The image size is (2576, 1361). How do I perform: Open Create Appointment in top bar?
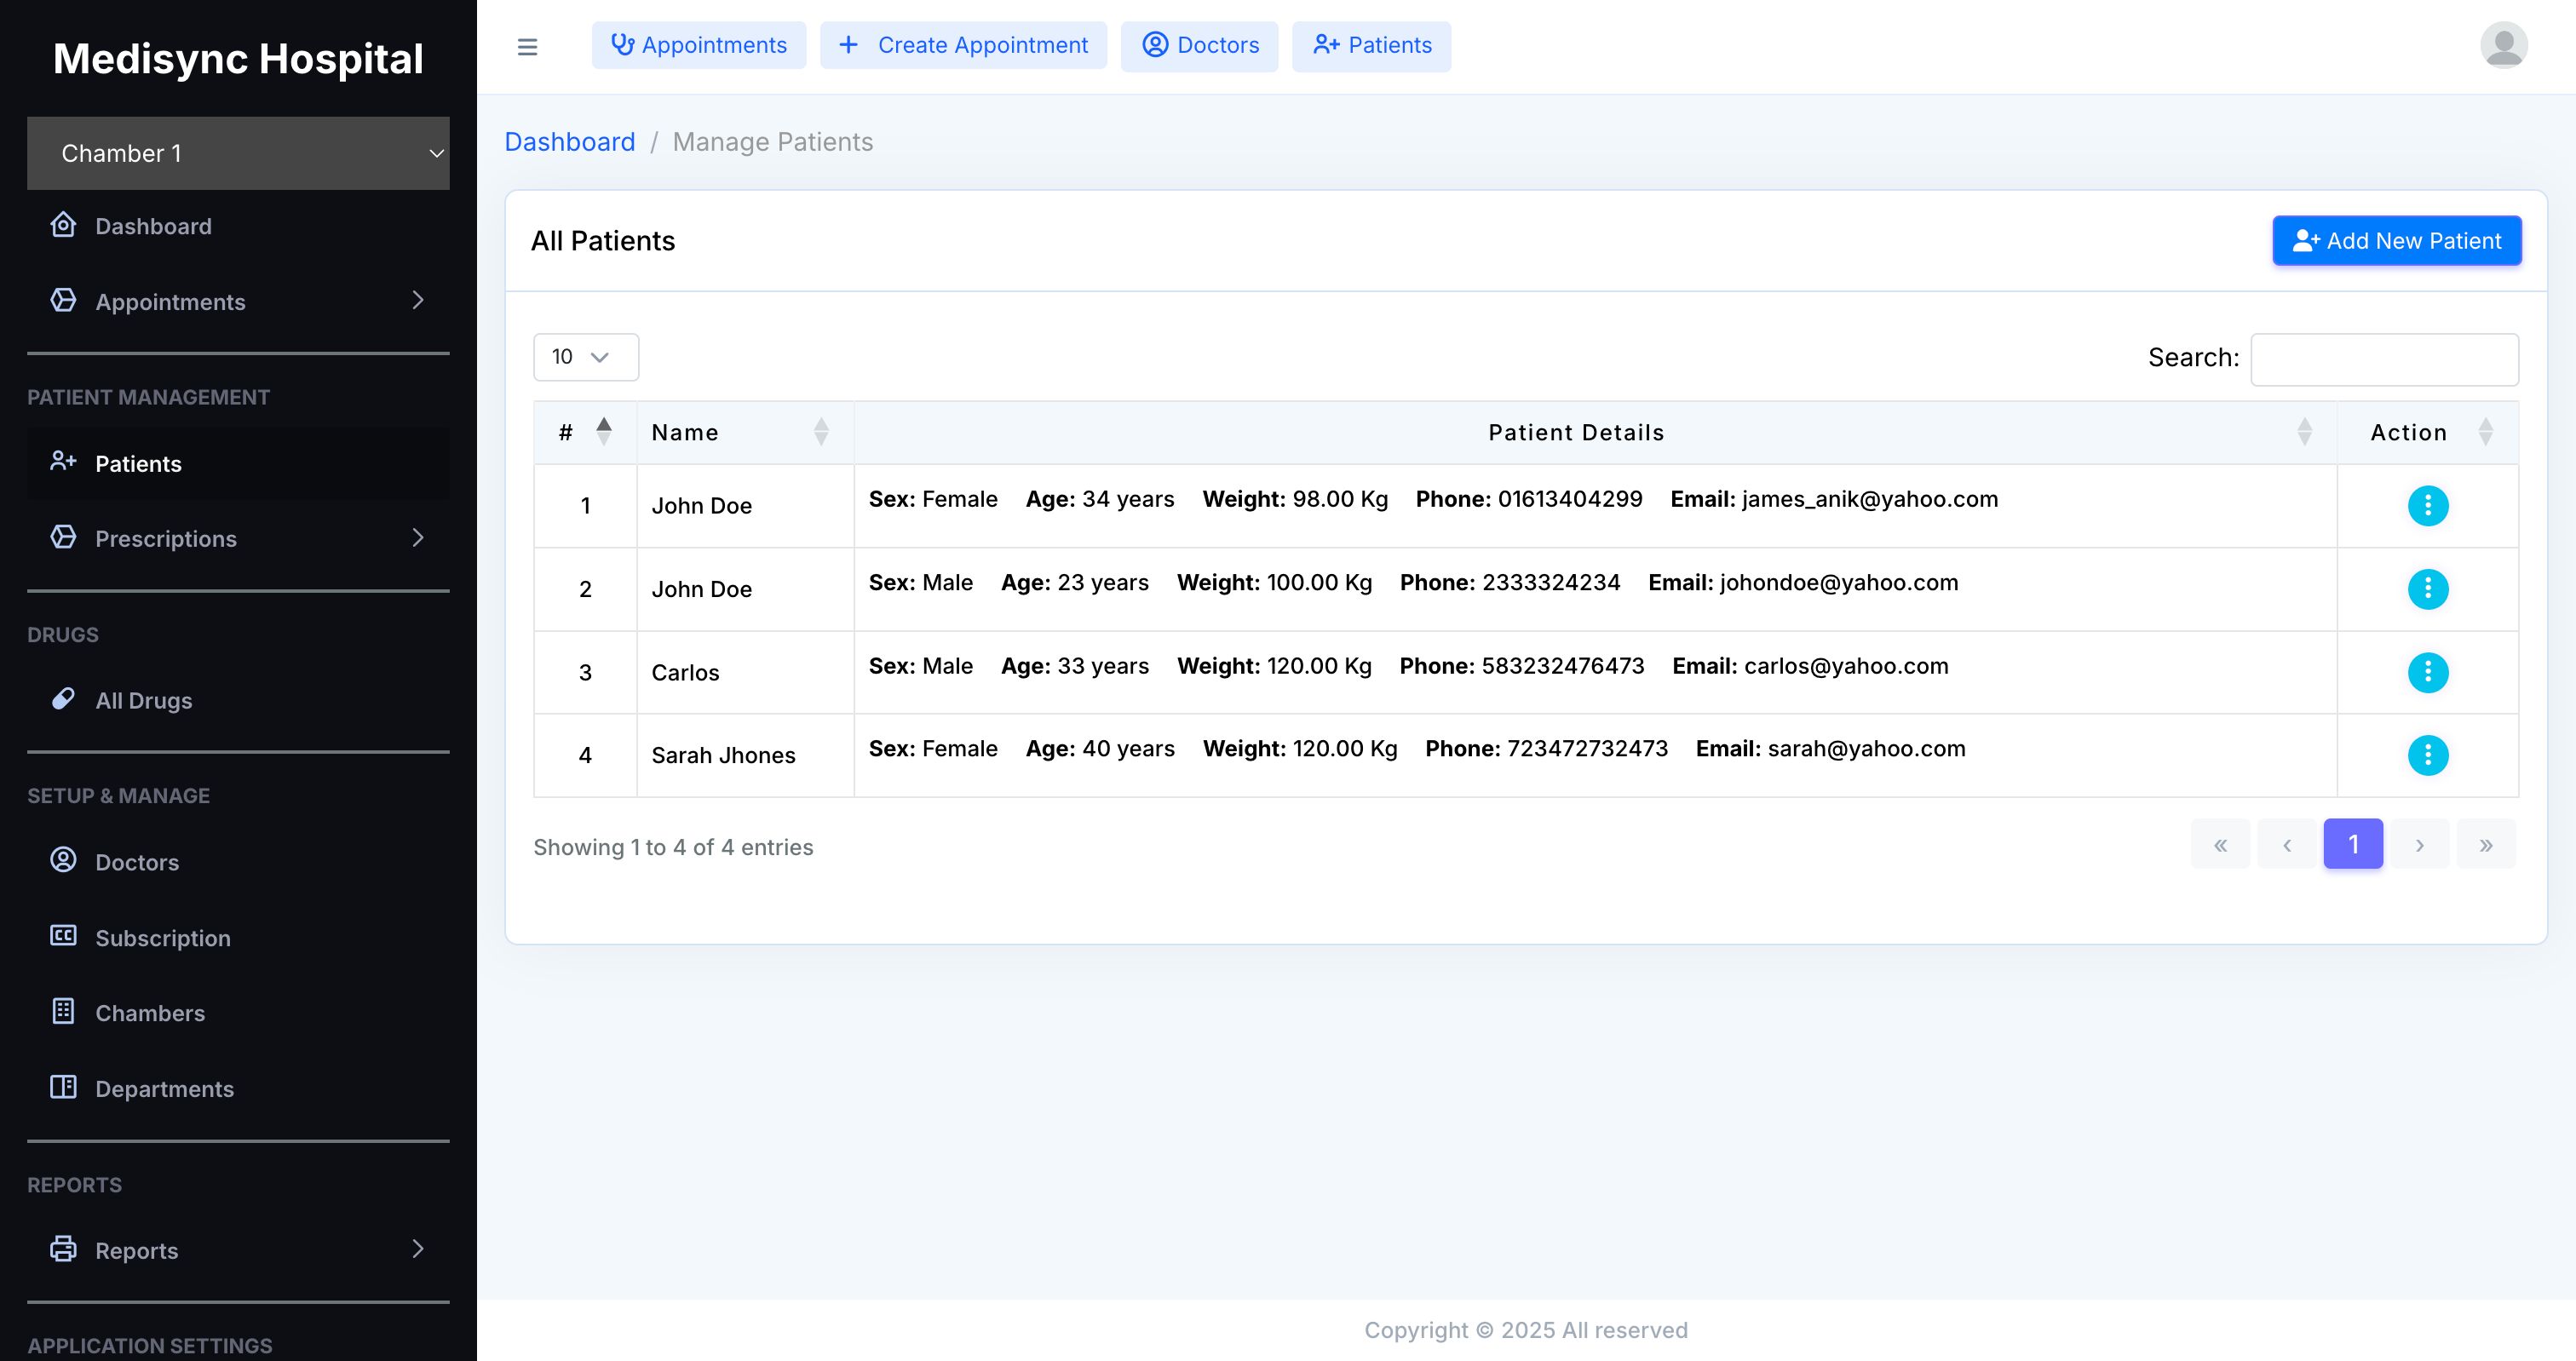[x=963, y=45]
